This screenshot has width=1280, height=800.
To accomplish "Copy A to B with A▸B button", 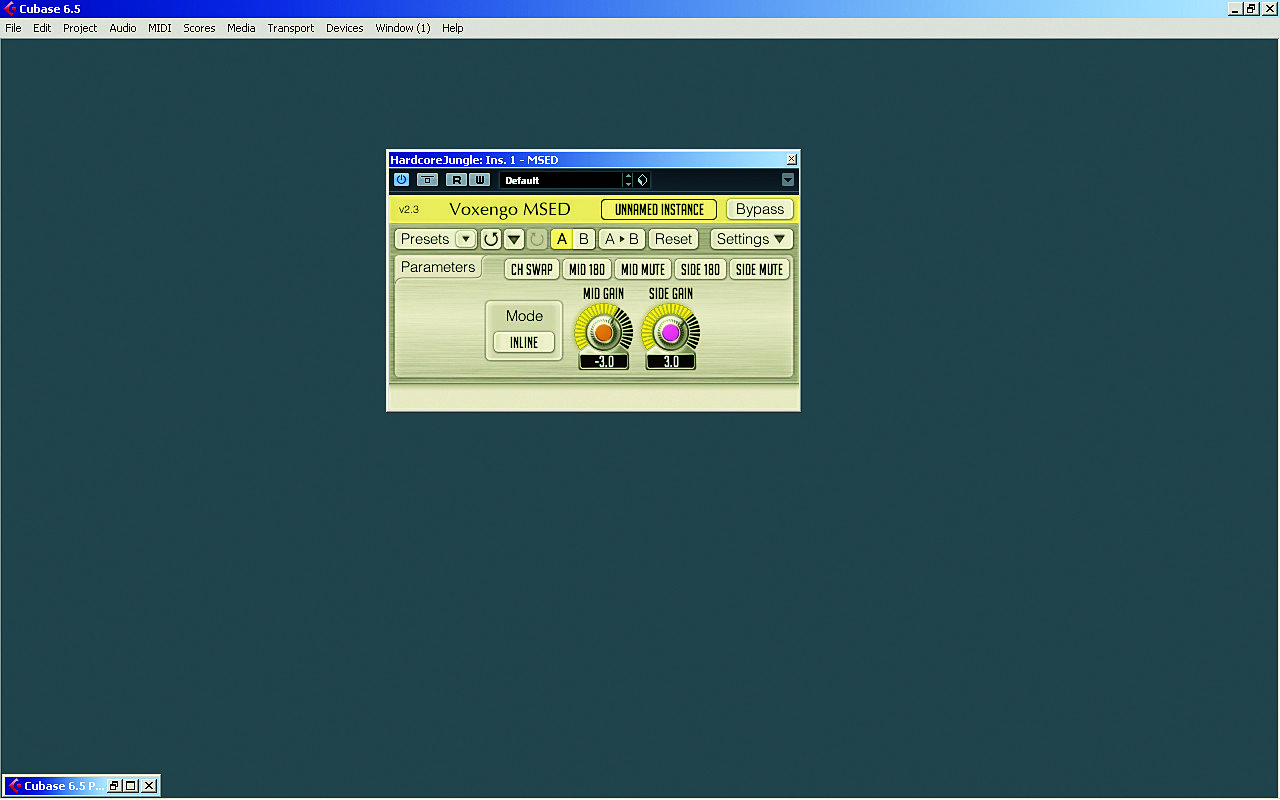I will 622,239.
